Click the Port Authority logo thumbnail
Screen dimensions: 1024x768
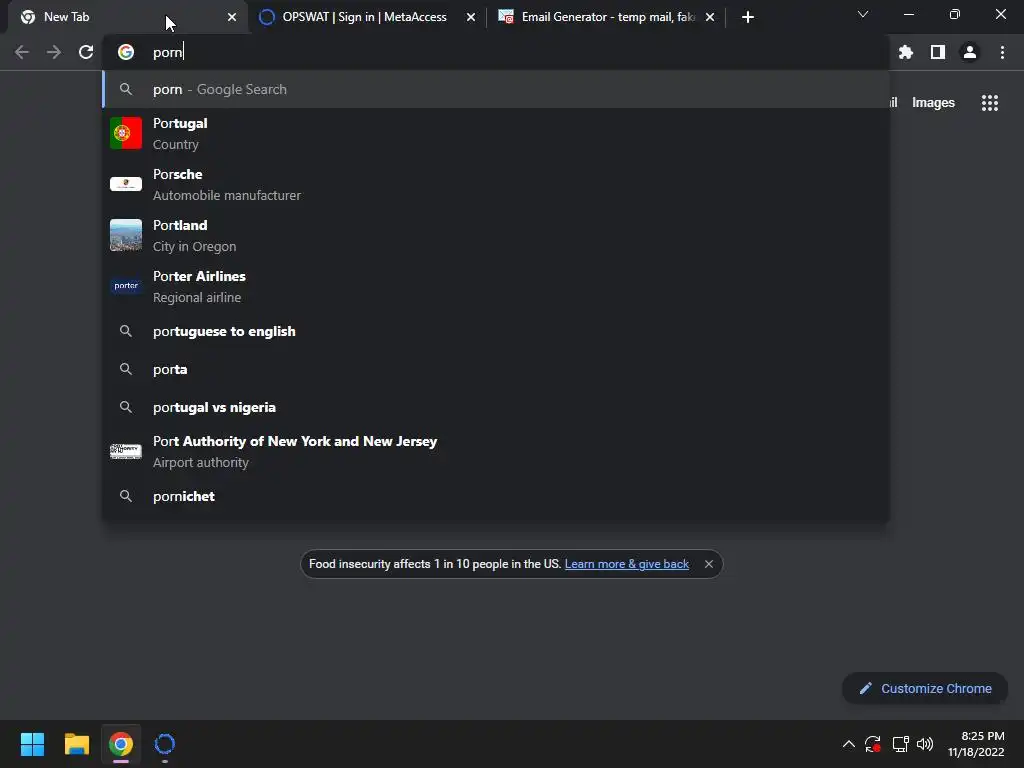pos(126,451)
